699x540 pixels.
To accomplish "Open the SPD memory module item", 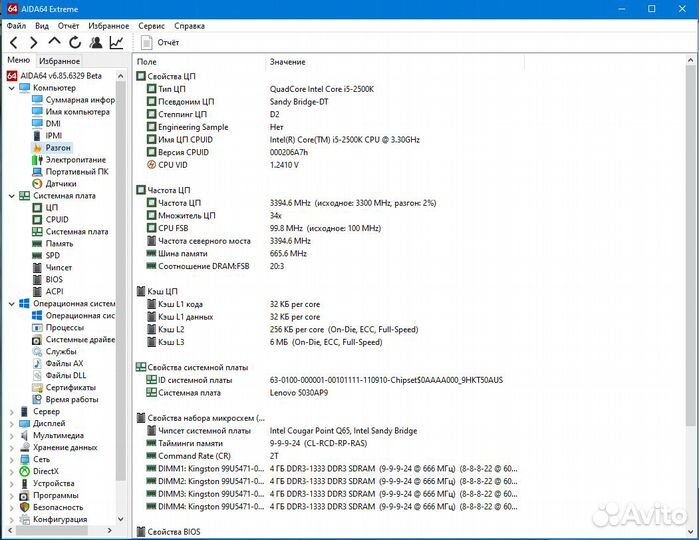I will click(46, 256).
